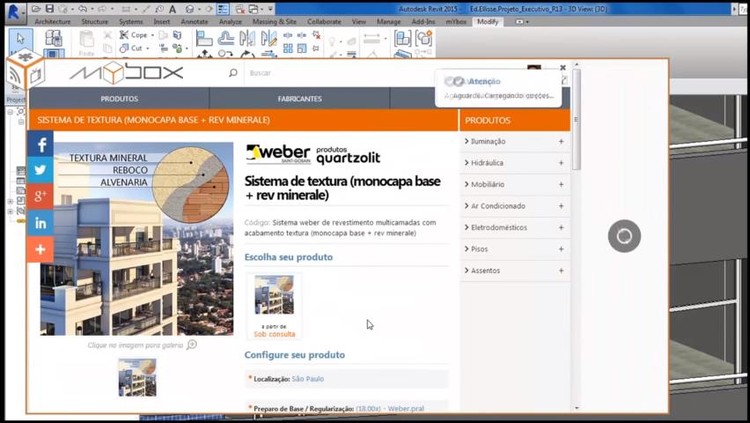Viewport: 750px width, 423px height.
Task: Open the Collaborate ribbon tab
Action: [324, 22]
